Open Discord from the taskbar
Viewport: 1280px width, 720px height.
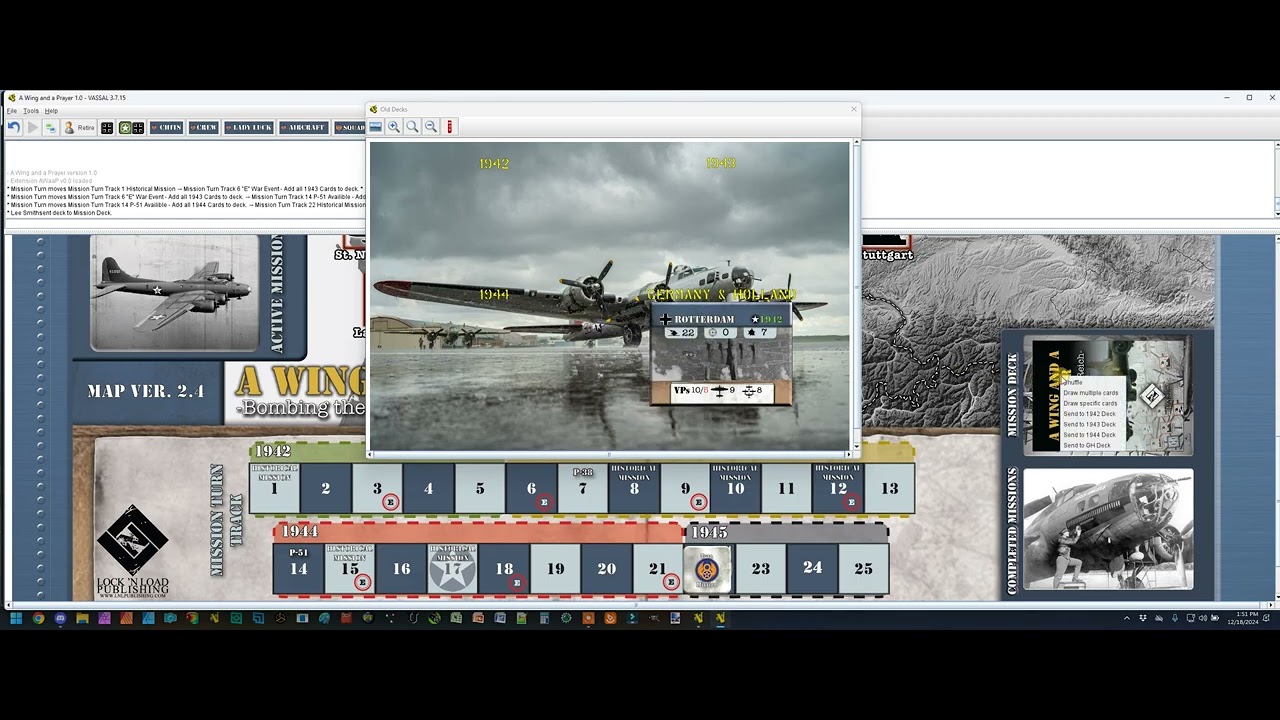tap(60, 619)
